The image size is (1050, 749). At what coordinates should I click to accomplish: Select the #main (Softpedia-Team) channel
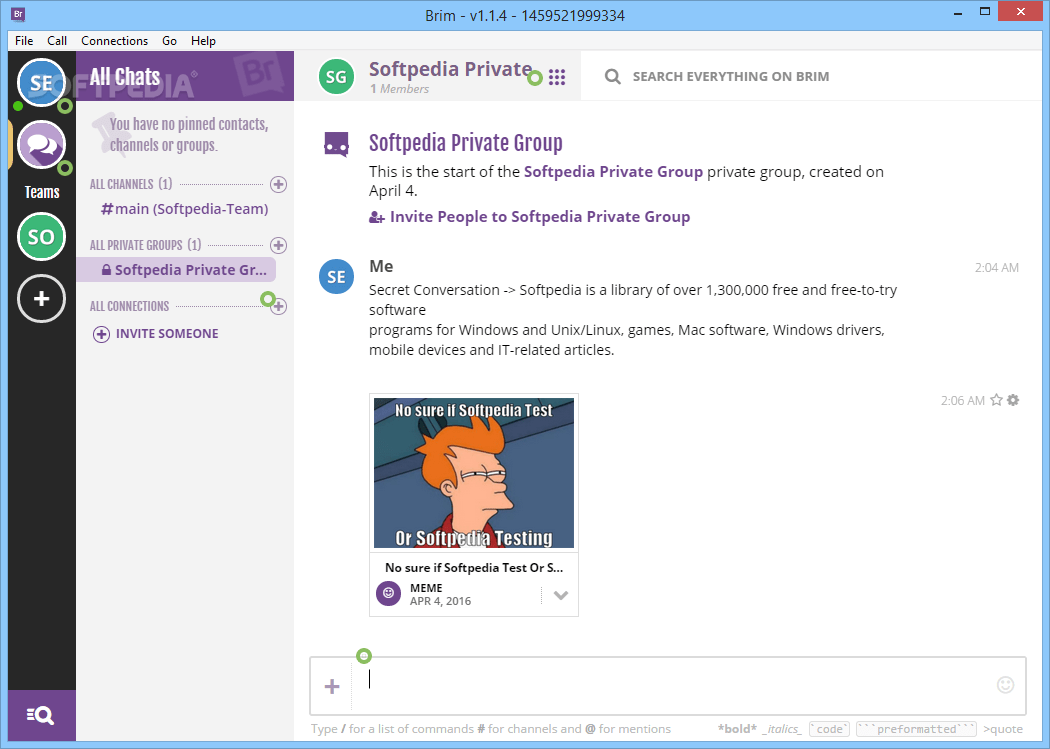185,209
